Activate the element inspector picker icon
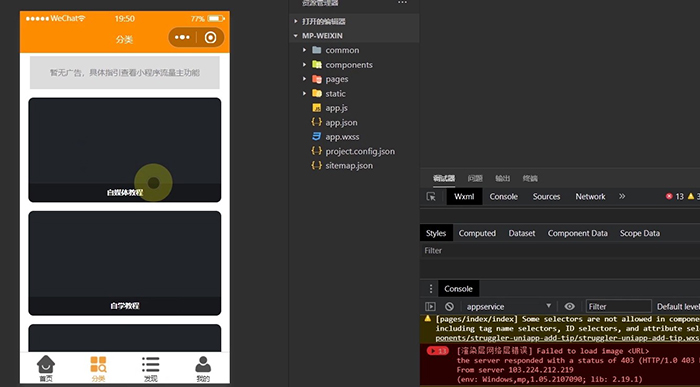Image resolution: width=700 pixels, height=387 pixels. click(x=431, y=196)
